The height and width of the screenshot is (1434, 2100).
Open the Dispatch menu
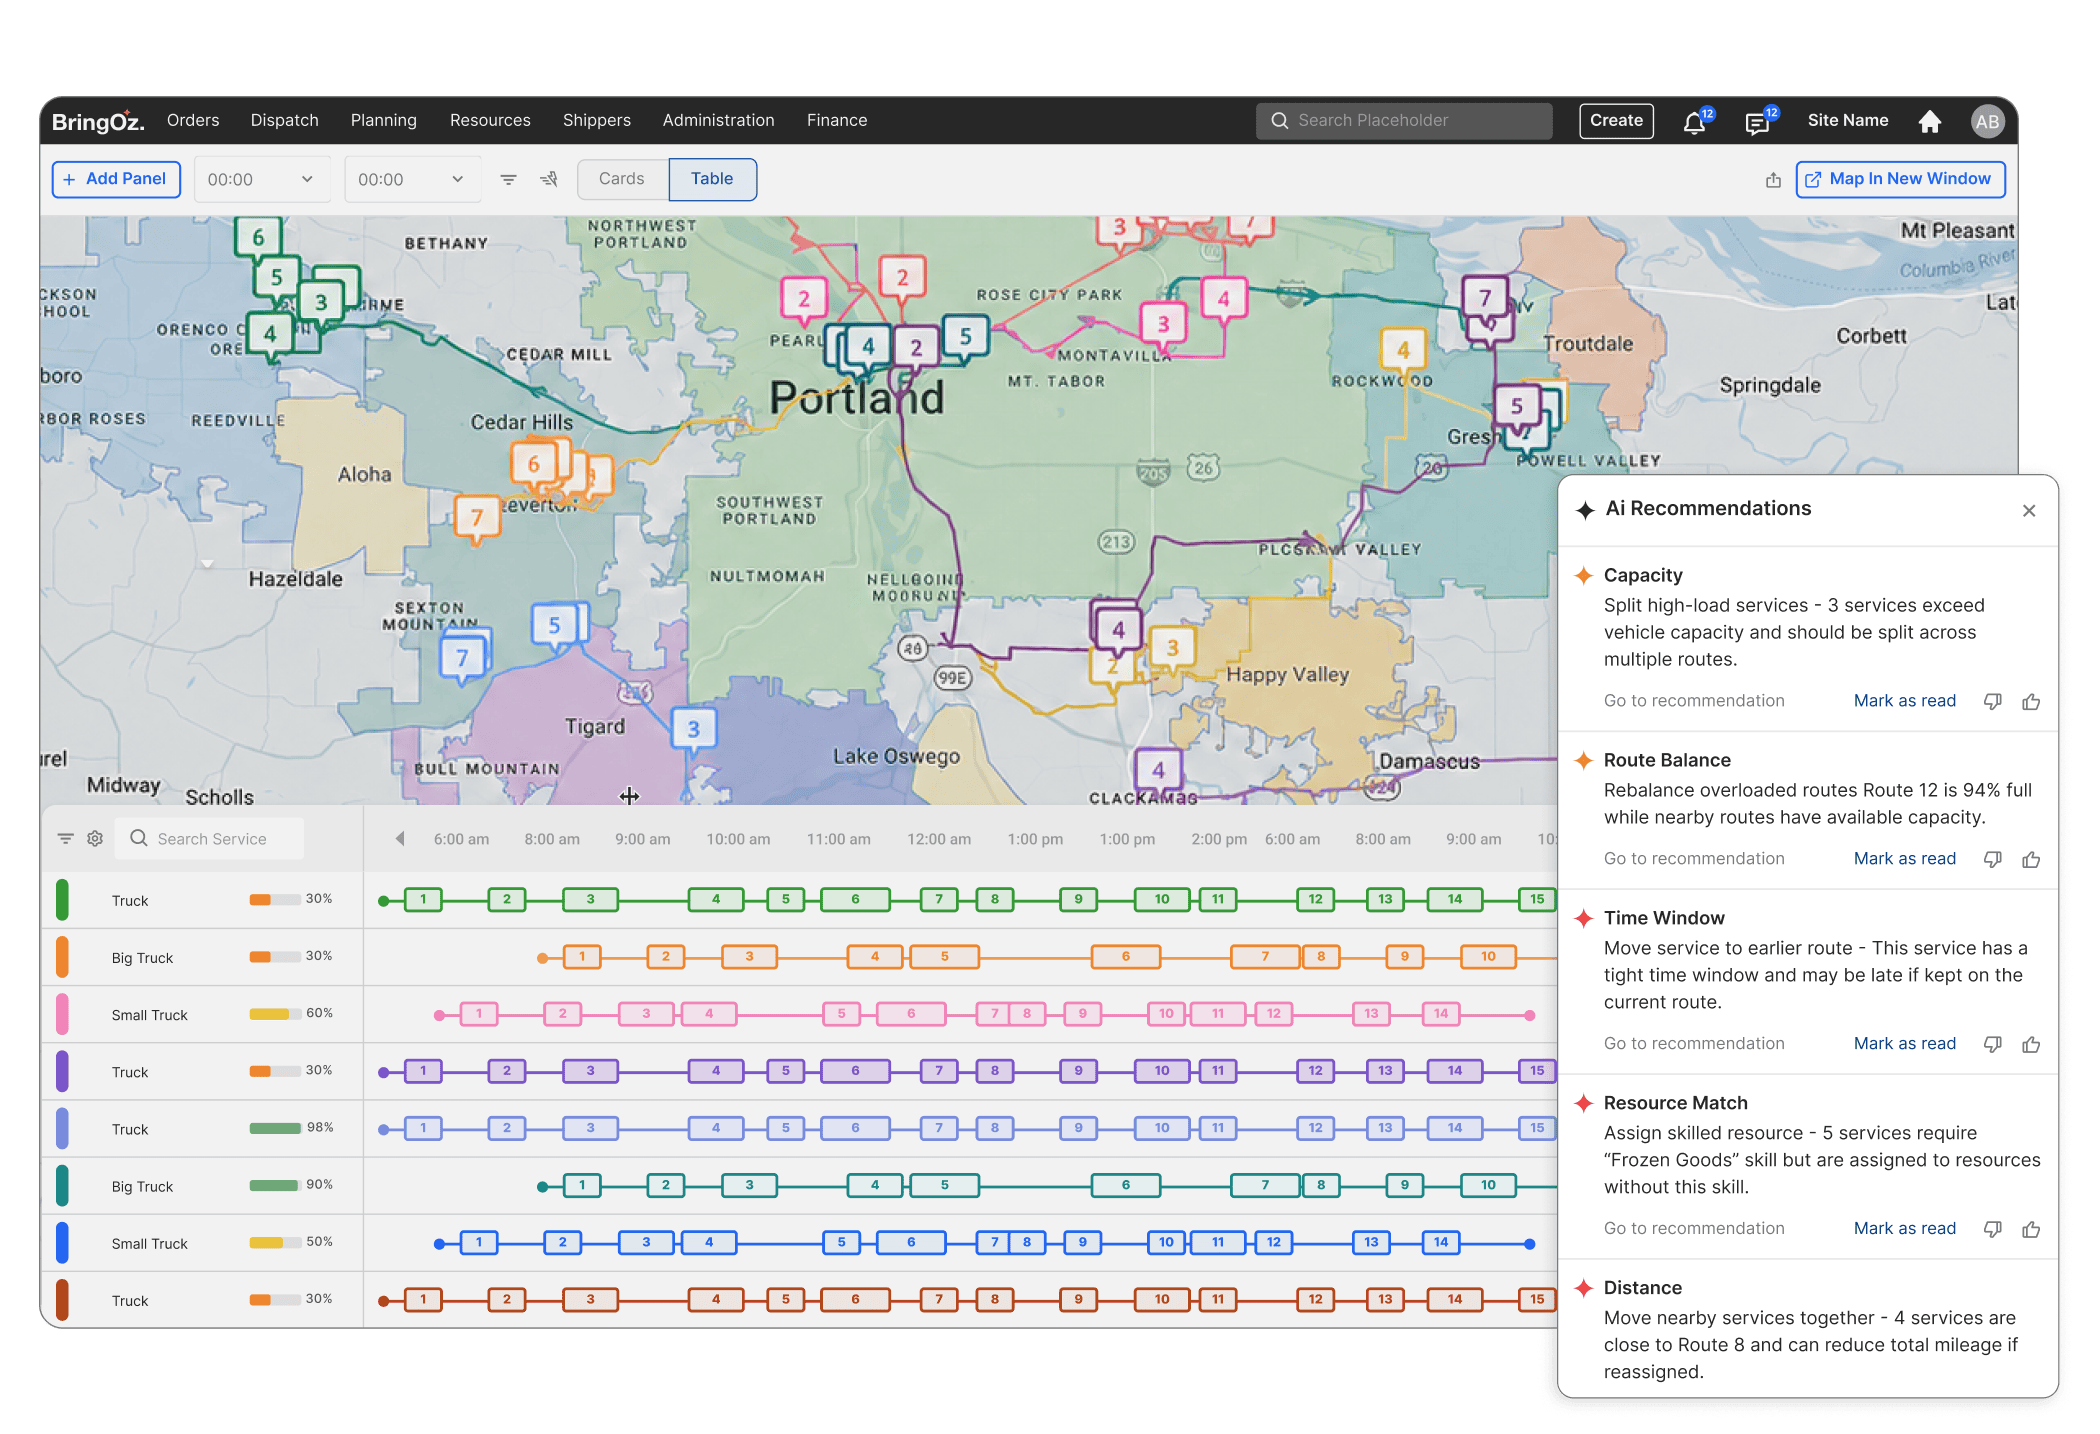[285, 120]
